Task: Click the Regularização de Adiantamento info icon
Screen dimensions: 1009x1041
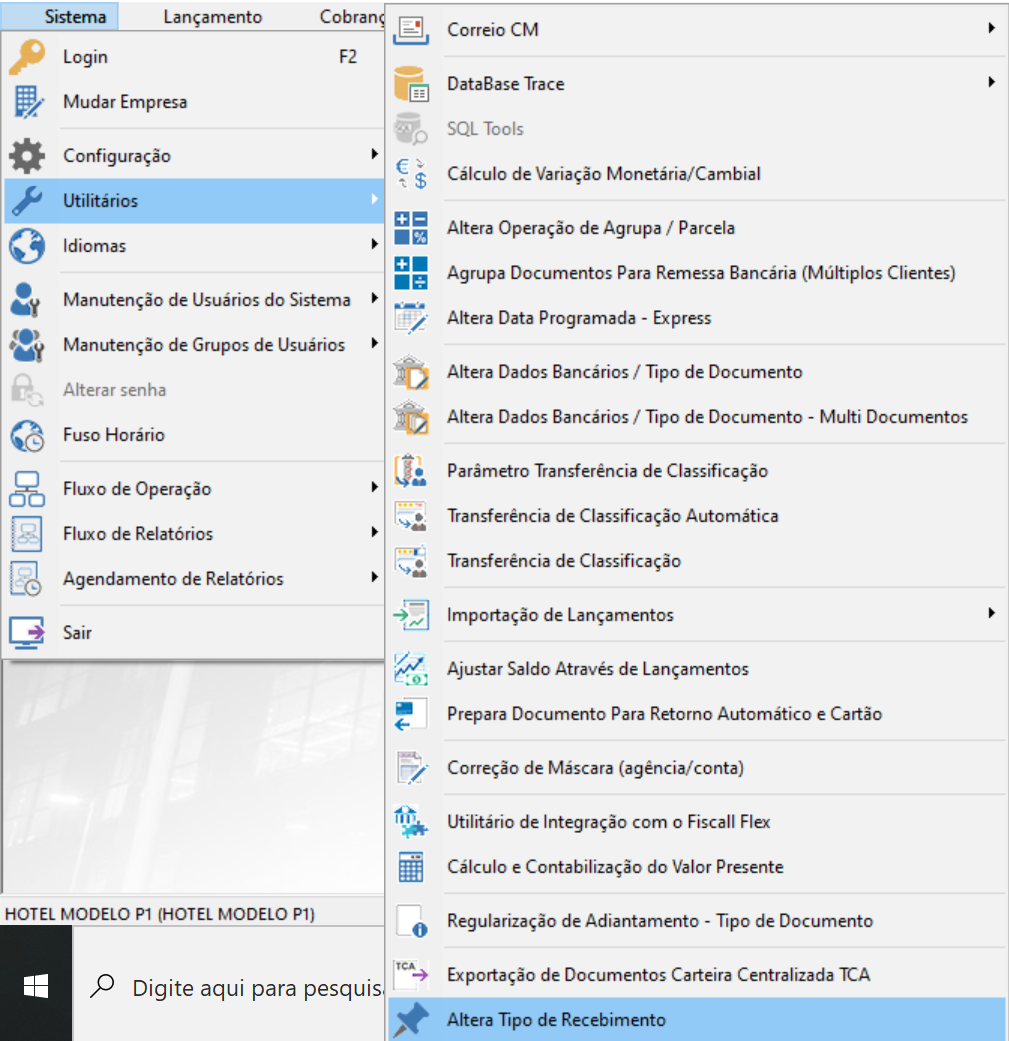Action: pyautogui.click(x=411, y=921)
